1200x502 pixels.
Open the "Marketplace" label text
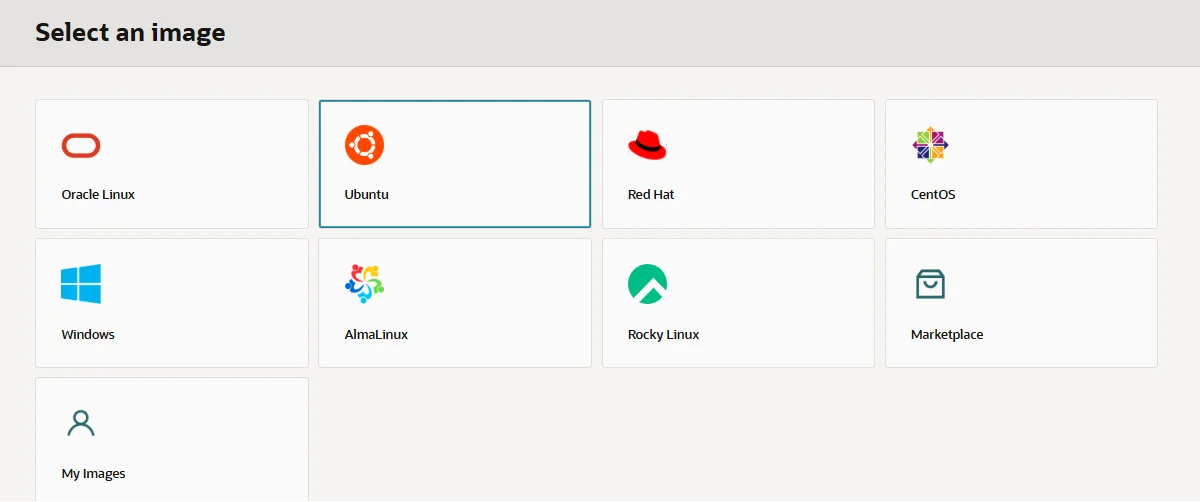tap(947, 335)
